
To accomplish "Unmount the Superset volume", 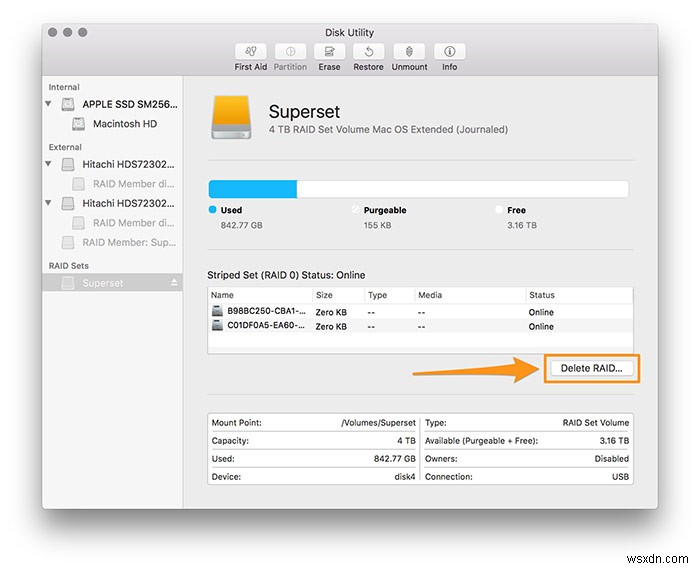I will click(409, 52).
